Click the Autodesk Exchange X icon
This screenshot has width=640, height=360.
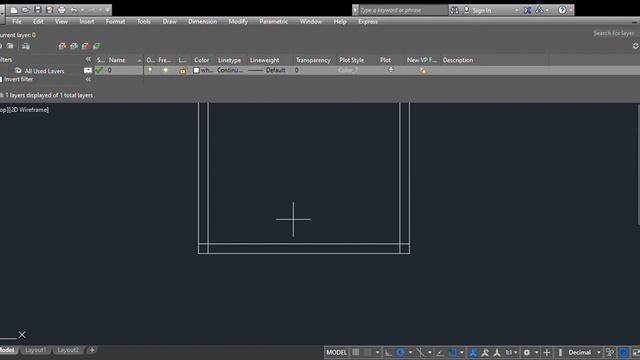[x=527, y=10]
